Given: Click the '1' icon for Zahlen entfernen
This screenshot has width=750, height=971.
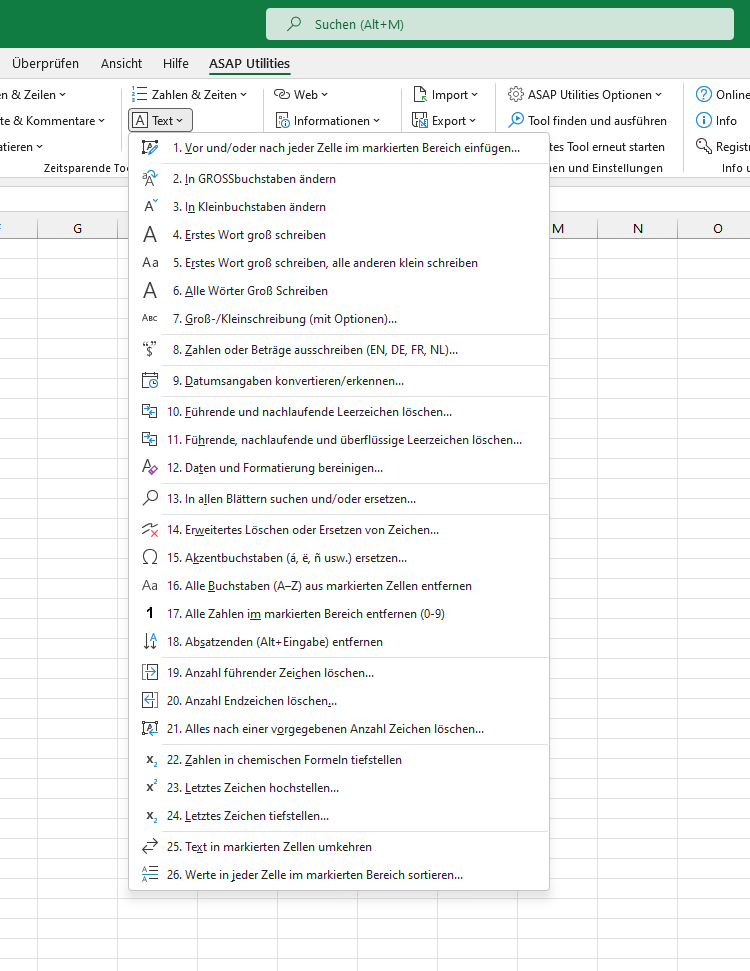Looking at the screenshot, I should [150, 613].
